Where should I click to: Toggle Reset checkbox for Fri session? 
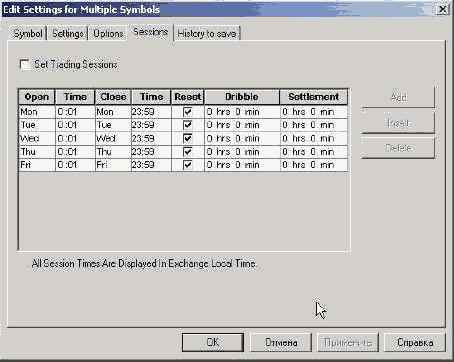188,165
